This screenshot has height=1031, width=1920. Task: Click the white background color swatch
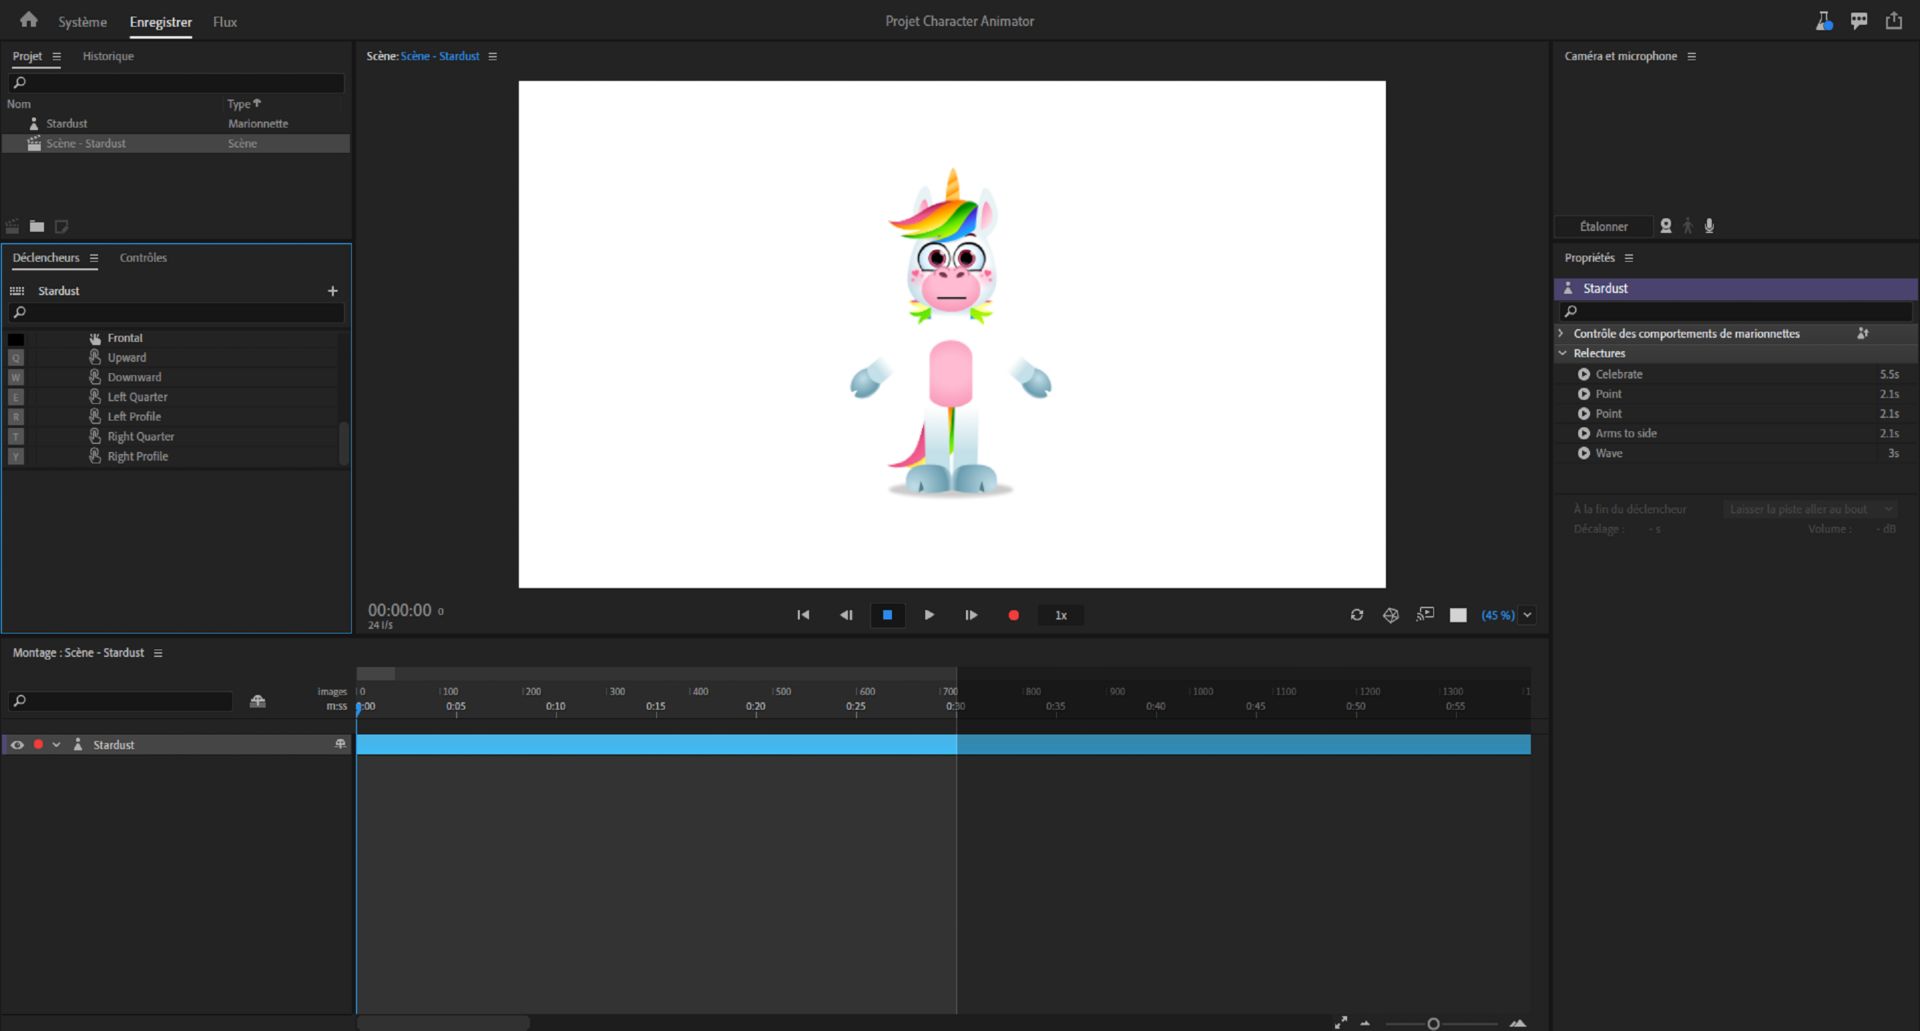coord(1458,615)
